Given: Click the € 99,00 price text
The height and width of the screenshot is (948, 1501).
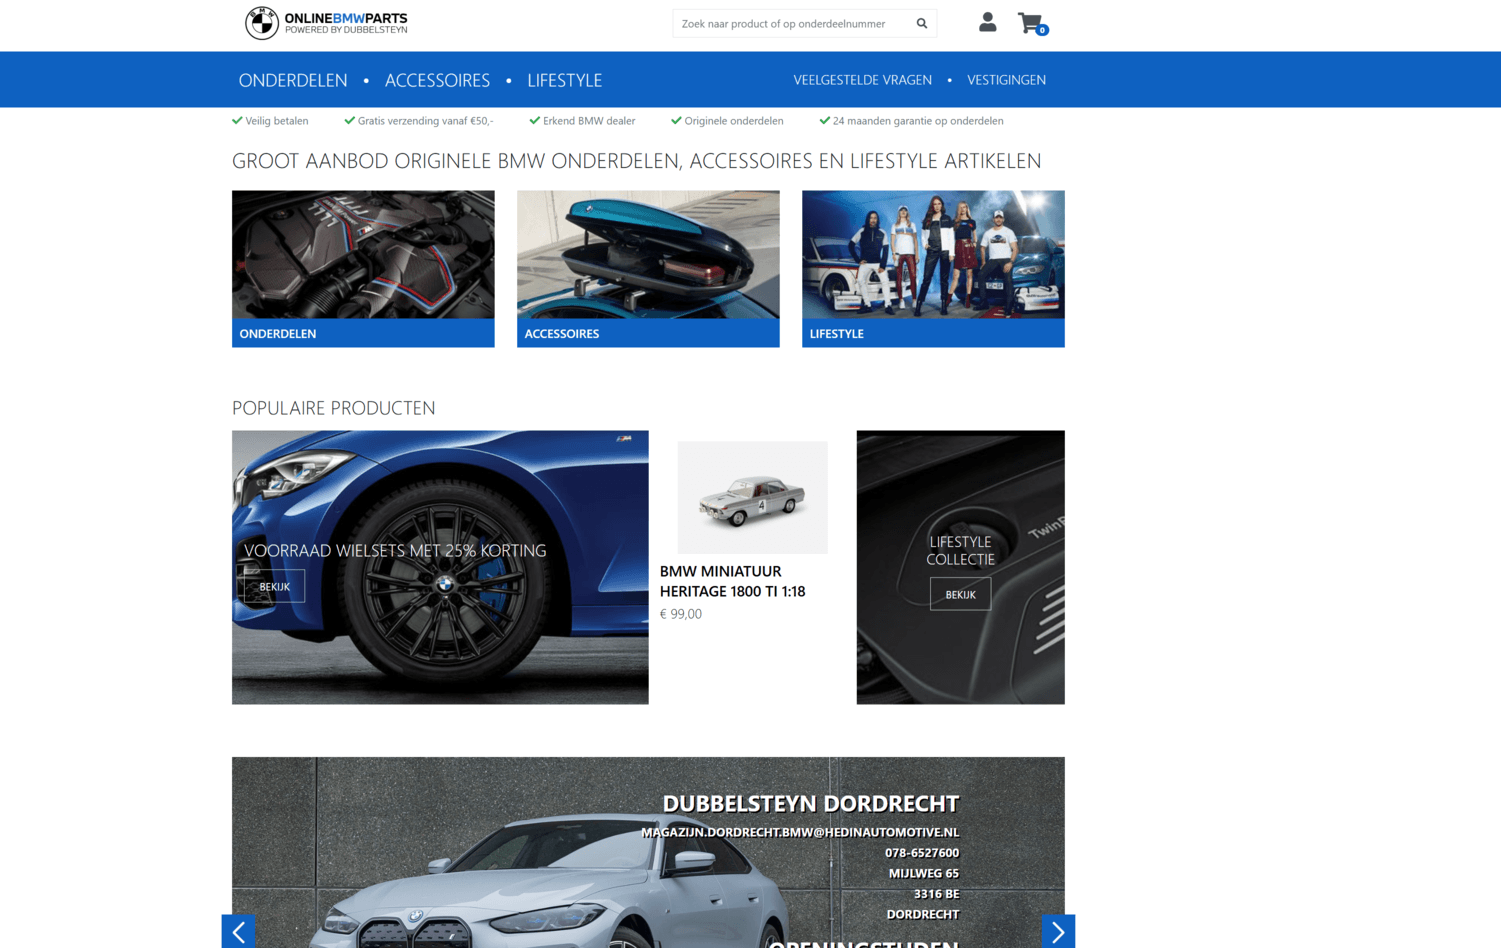Looking at the screenshot, I should point(681,614).
